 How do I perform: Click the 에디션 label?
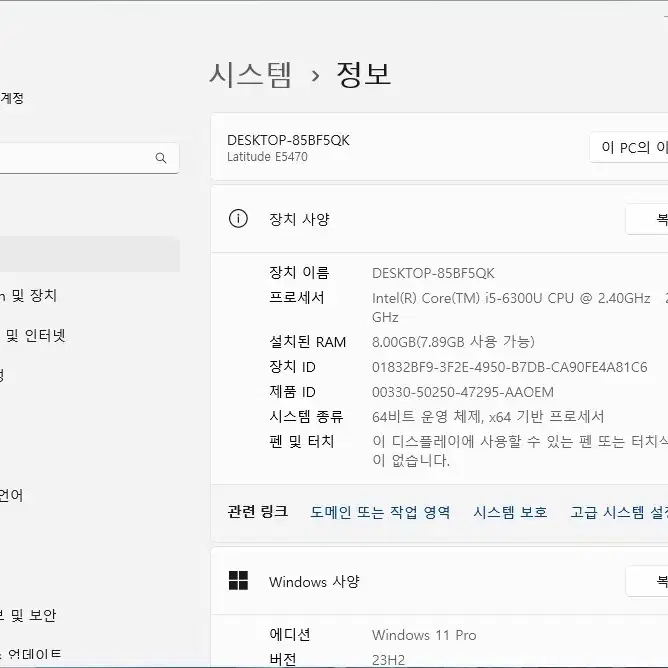point(290,634)
